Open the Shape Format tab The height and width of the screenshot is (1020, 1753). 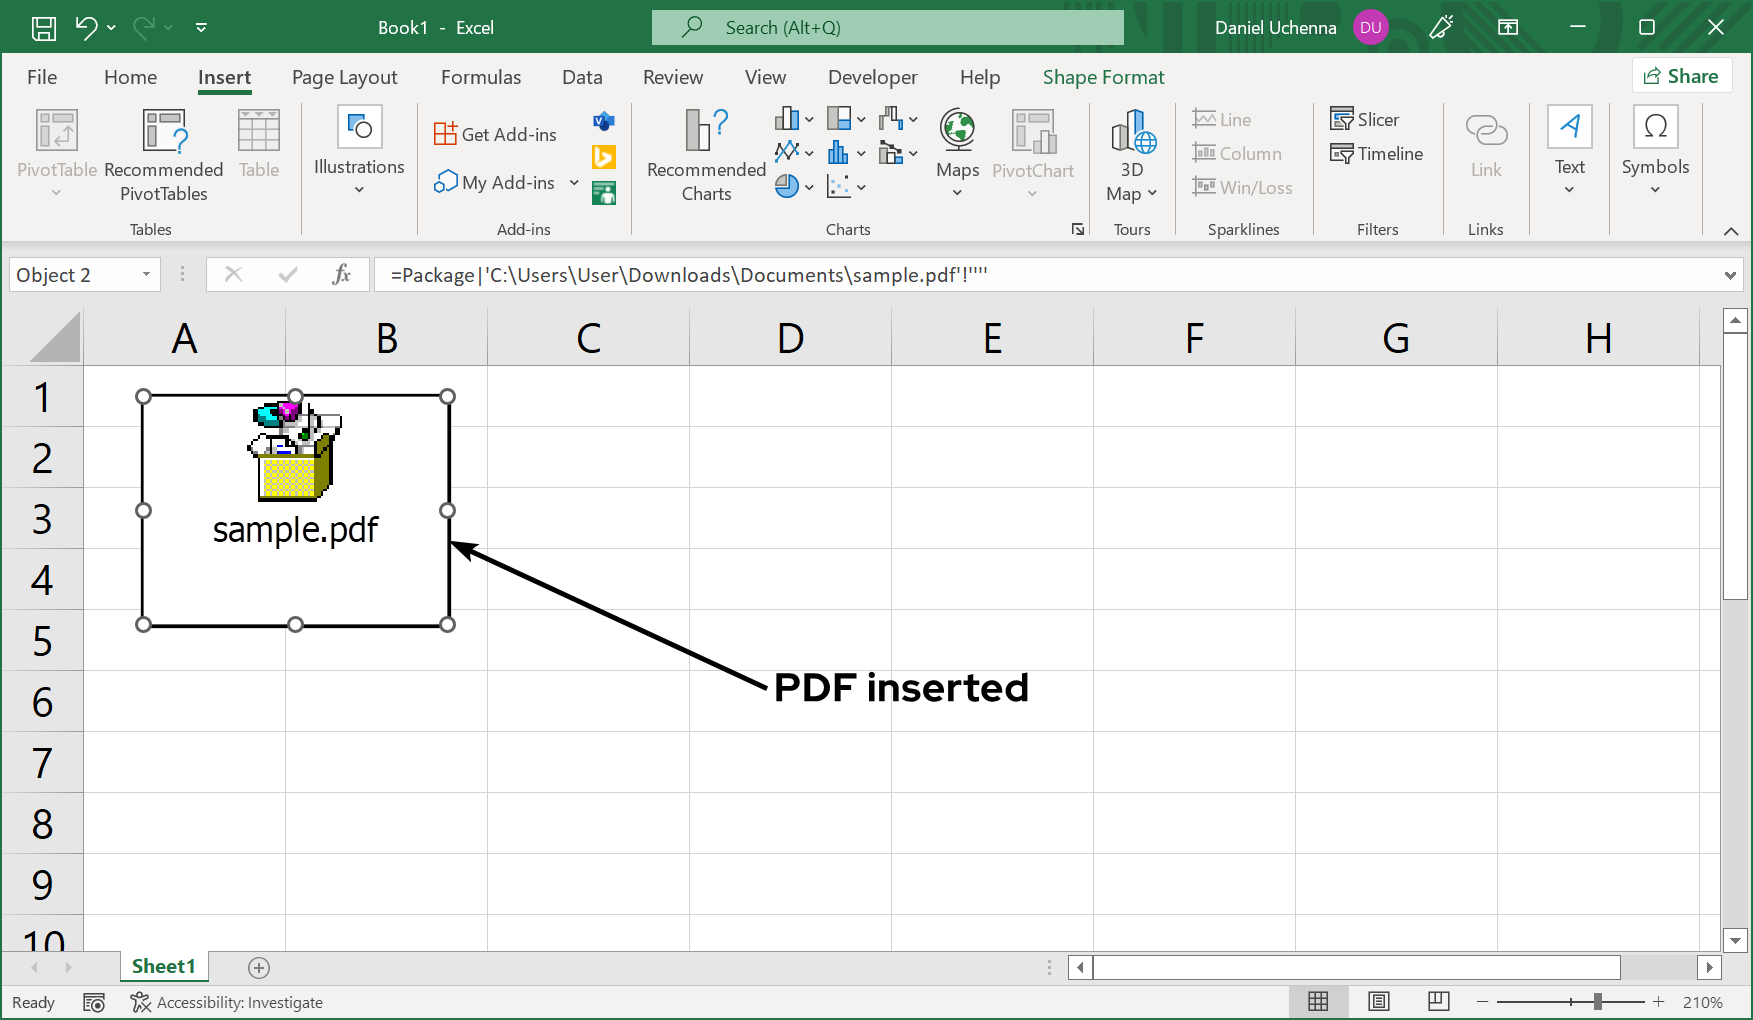pyautogui.click(x=1103, y=76)
